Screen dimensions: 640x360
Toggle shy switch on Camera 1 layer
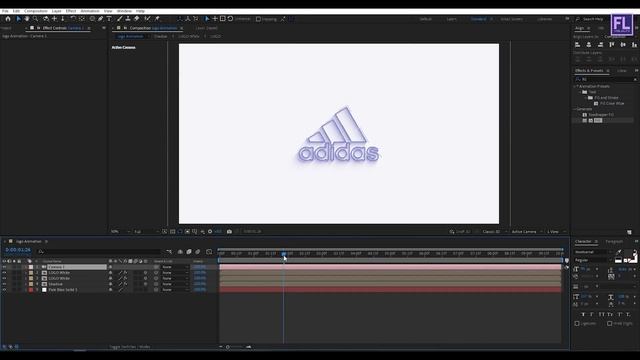110,267
